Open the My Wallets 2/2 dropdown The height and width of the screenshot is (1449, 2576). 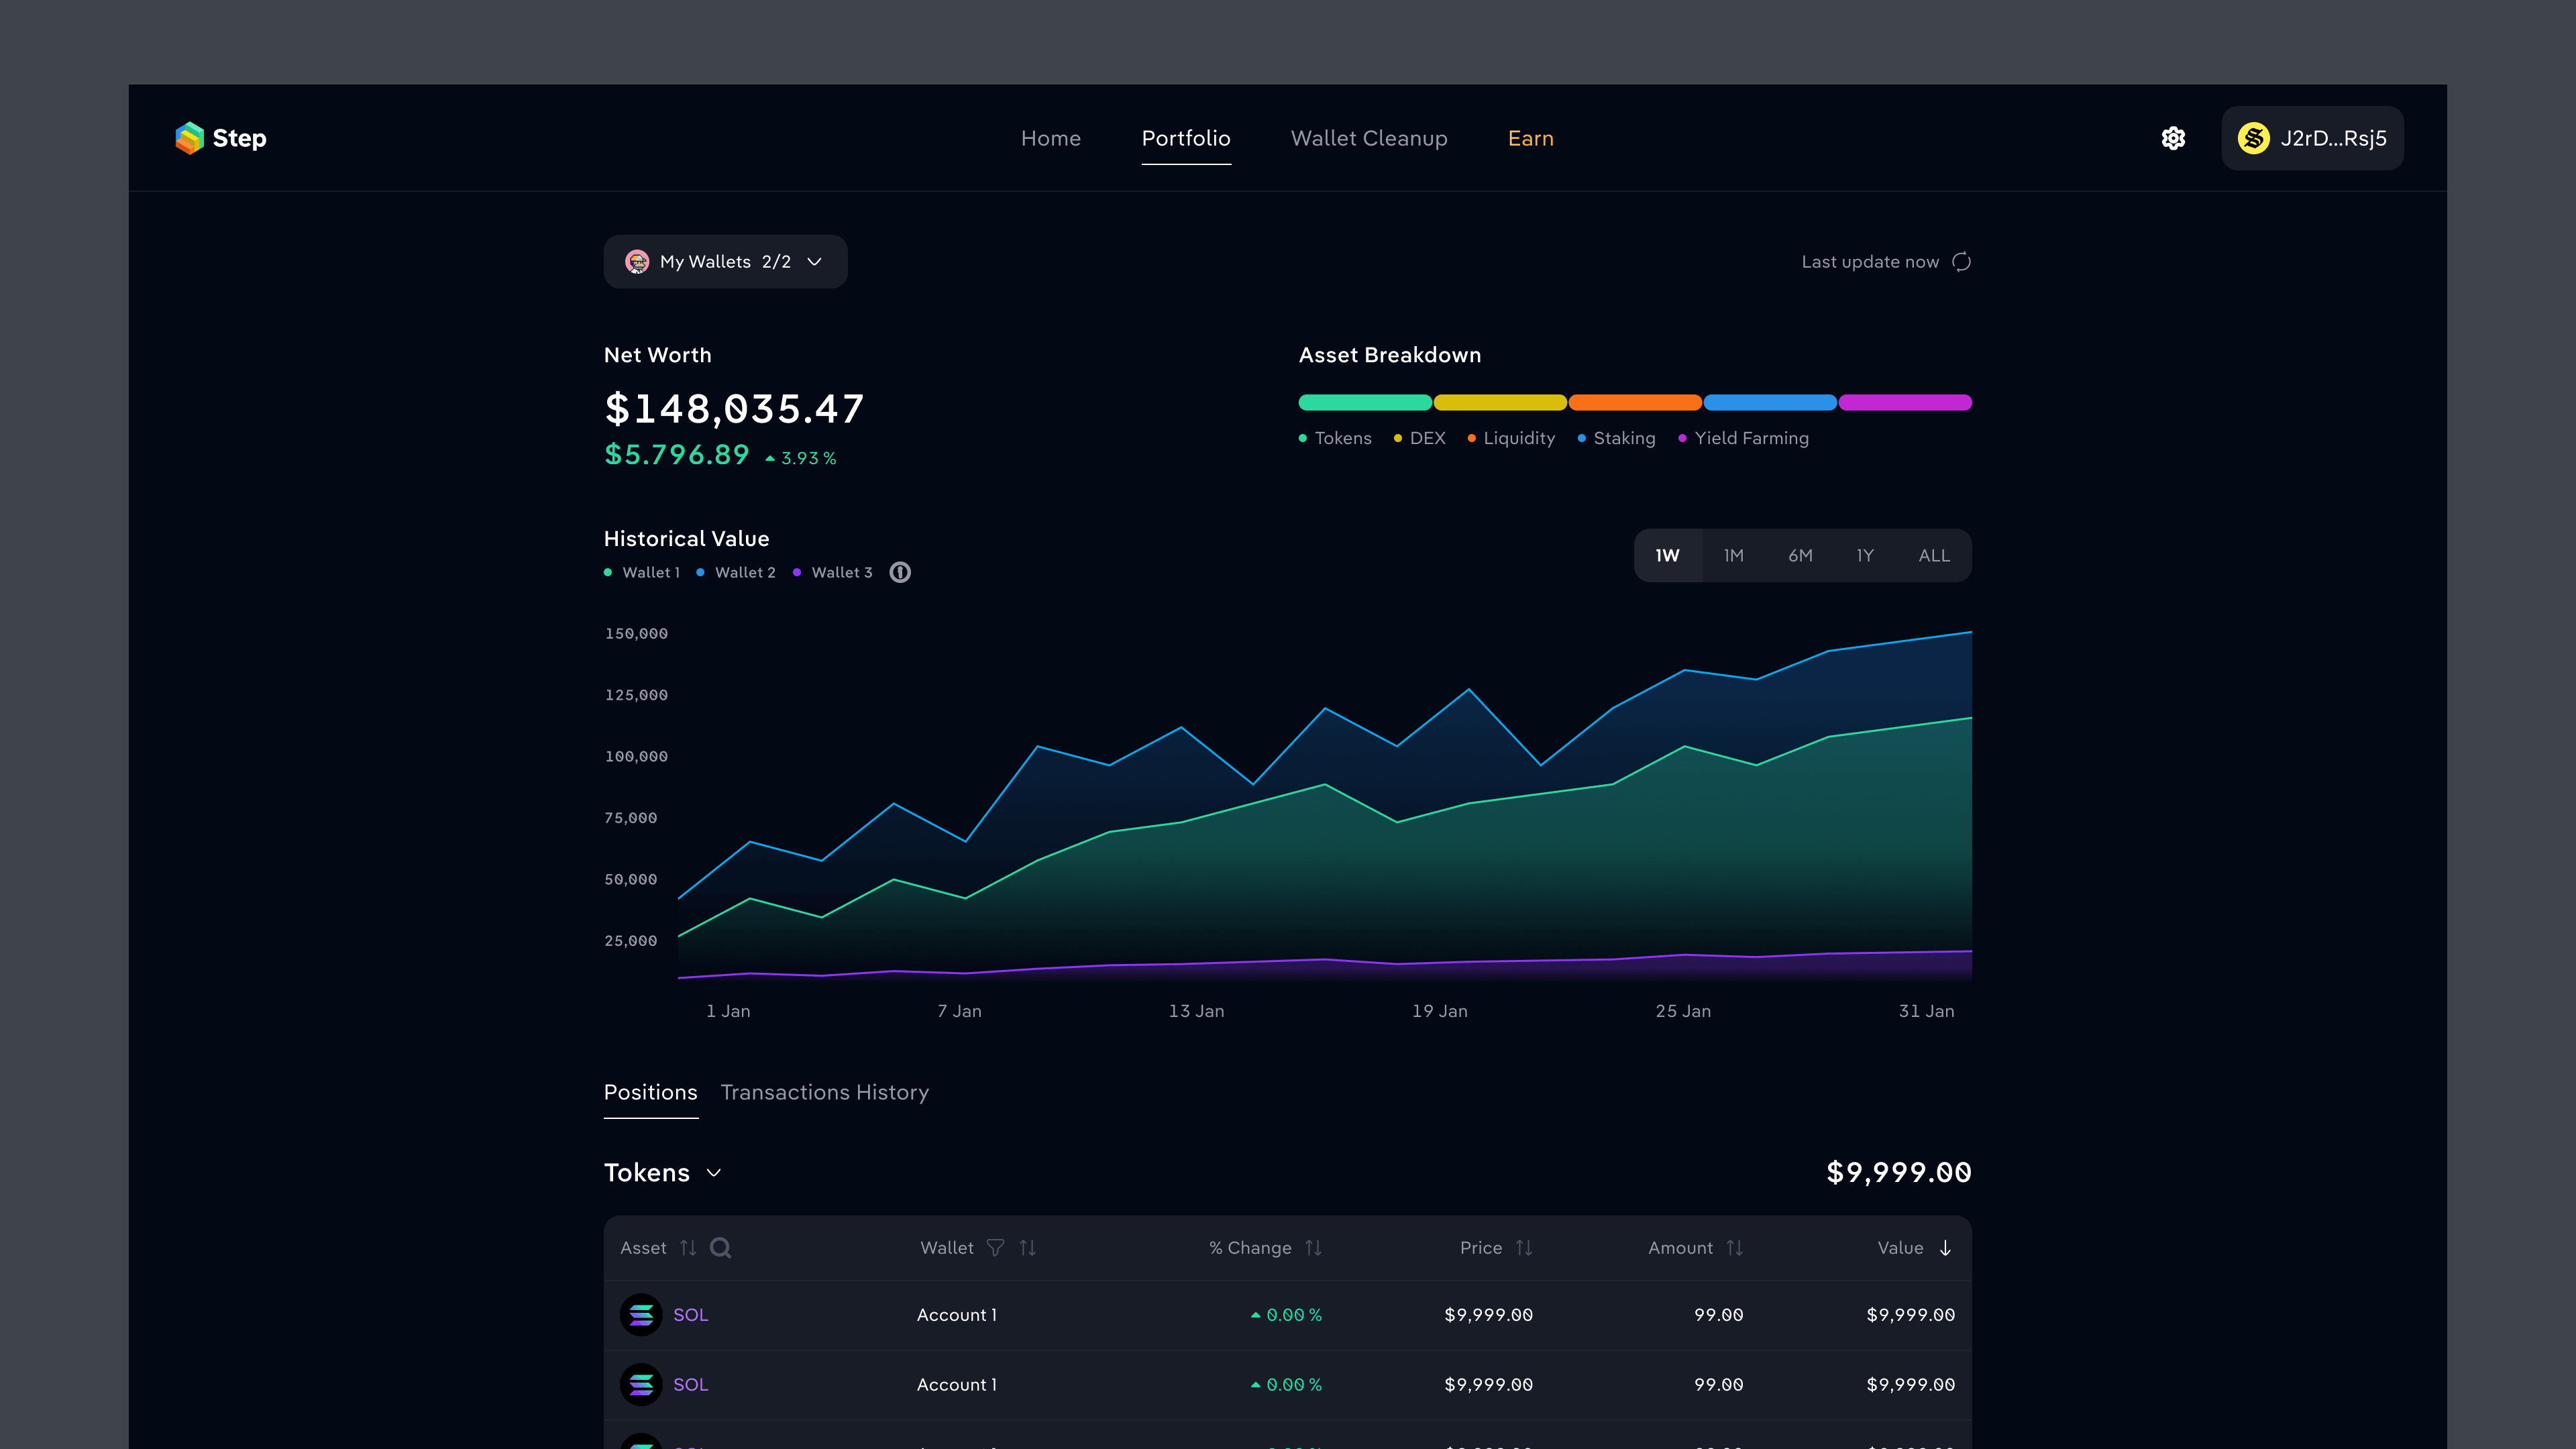pos(725,262)
